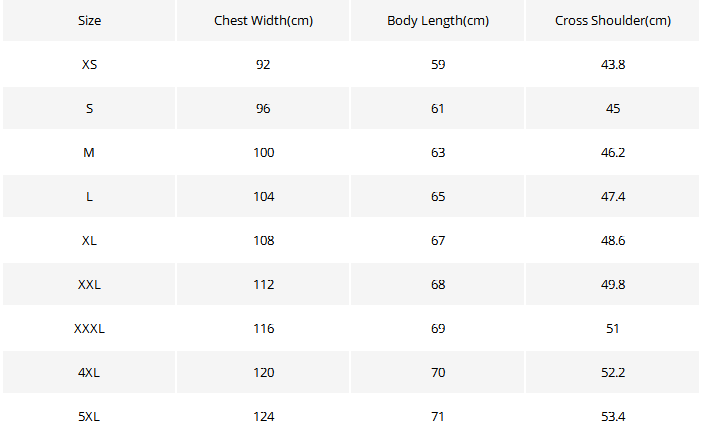The width and height of the screenshot is (704, 431).
Task: Select the 5XL size cell
Action: [89, 416]
